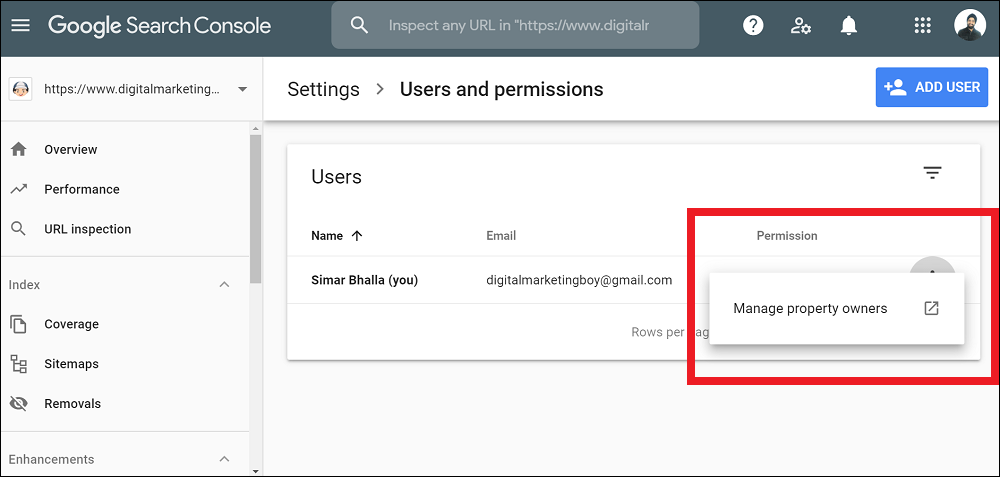
Task: Click the search magnifier icon
Action: pyautogui.click(x=360, y=26)
